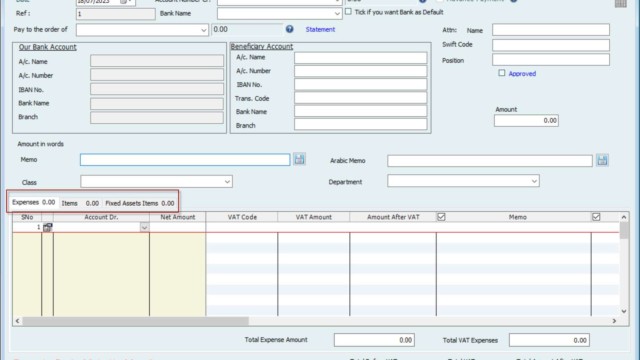Click the 'Amount After VAT' column header
Screen dimensions: 640x360
pos(393,217)
